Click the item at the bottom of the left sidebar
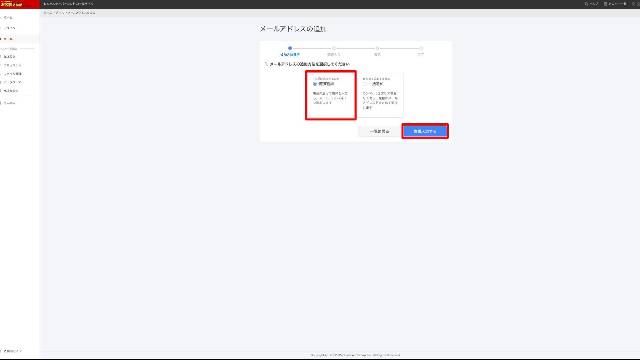The image size is (640, 360). pos(12,351)
